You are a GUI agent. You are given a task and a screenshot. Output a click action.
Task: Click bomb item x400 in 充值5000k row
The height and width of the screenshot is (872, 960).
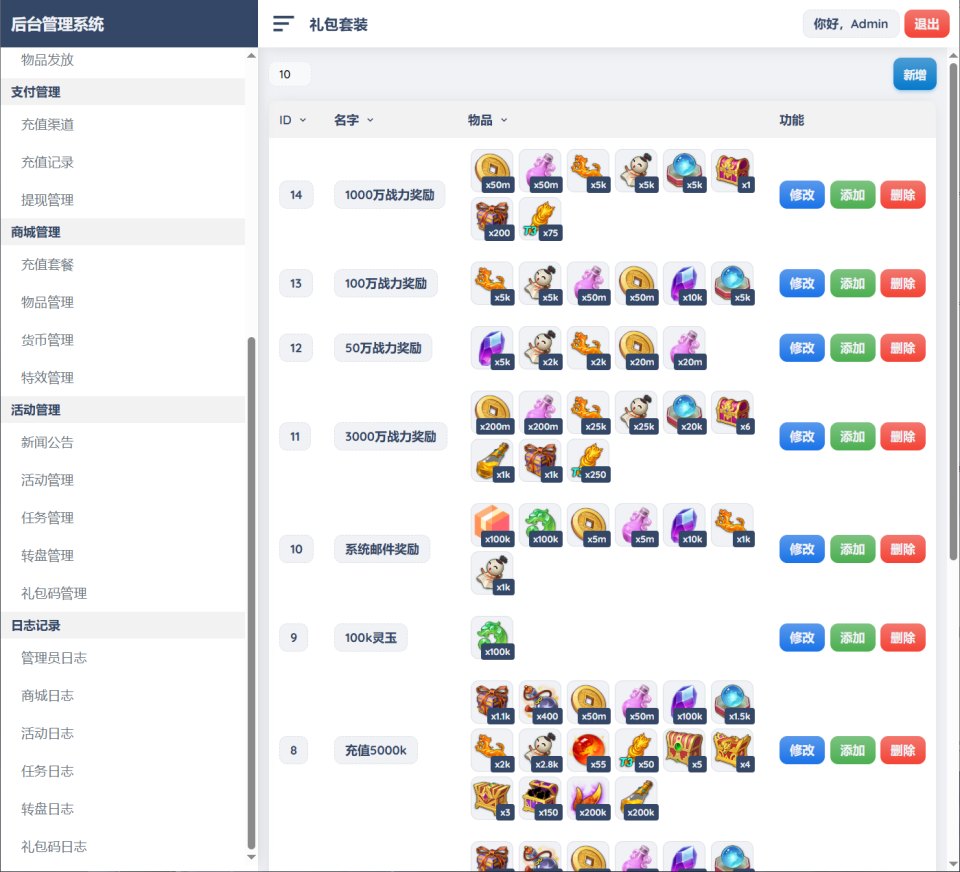(541, 702)
